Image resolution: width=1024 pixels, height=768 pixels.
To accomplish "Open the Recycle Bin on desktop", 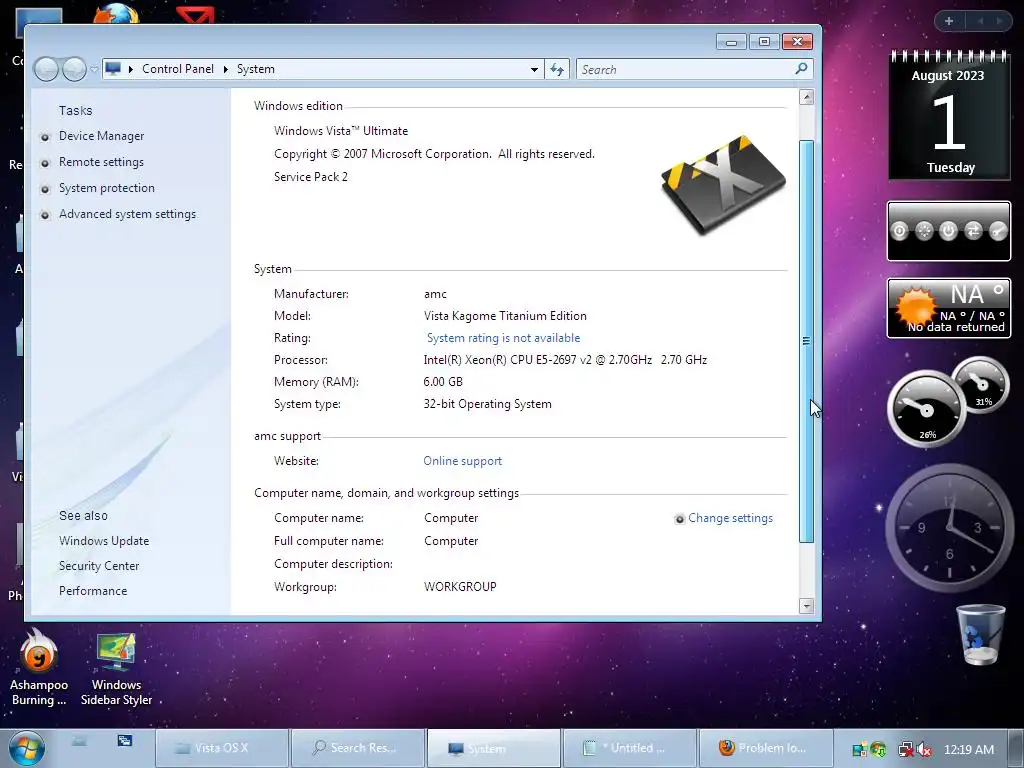I will 980,633.
